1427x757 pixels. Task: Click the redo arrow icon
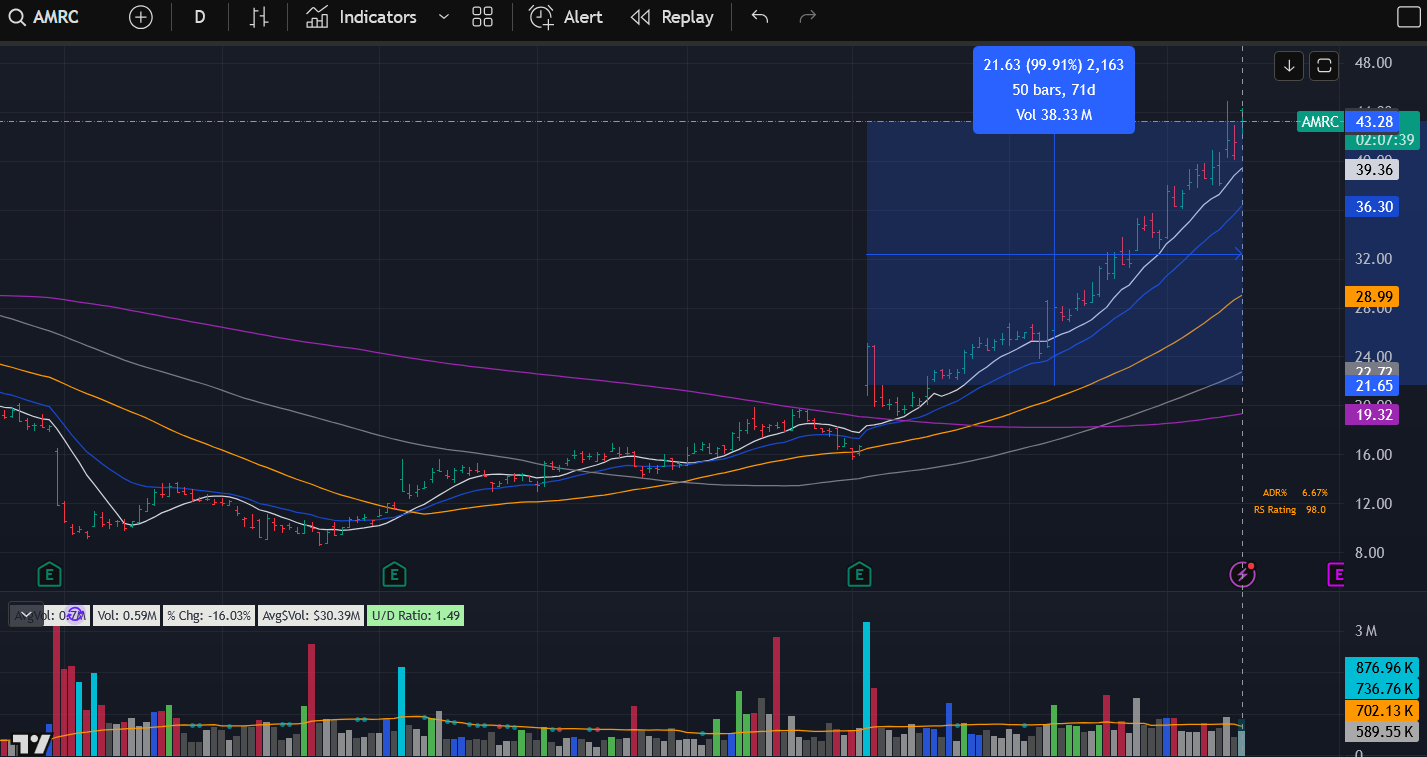click(x=808, y=17)
